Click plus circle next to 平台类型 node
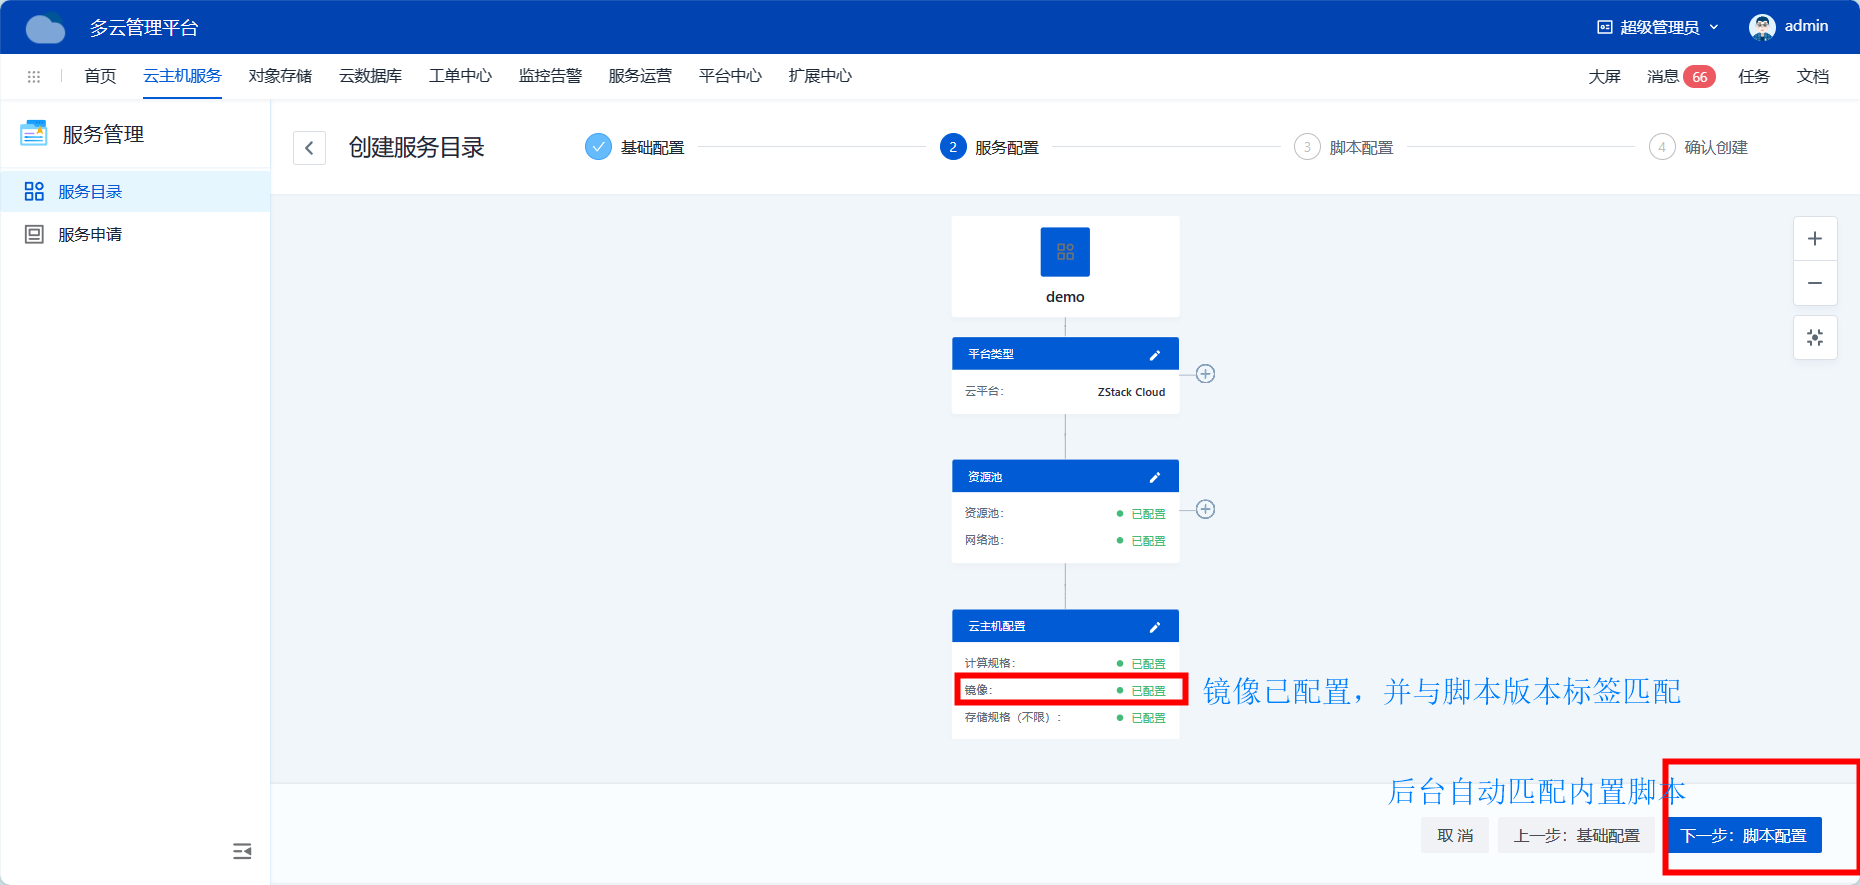Viewport: 1860px width, 885px height. pyautogui.click(x=1206, y=374)
